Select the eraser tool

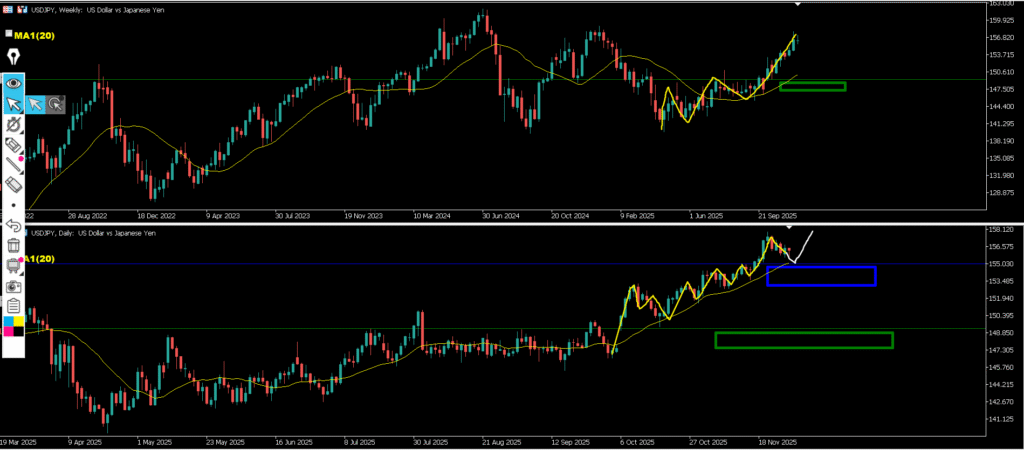[14, 185]
